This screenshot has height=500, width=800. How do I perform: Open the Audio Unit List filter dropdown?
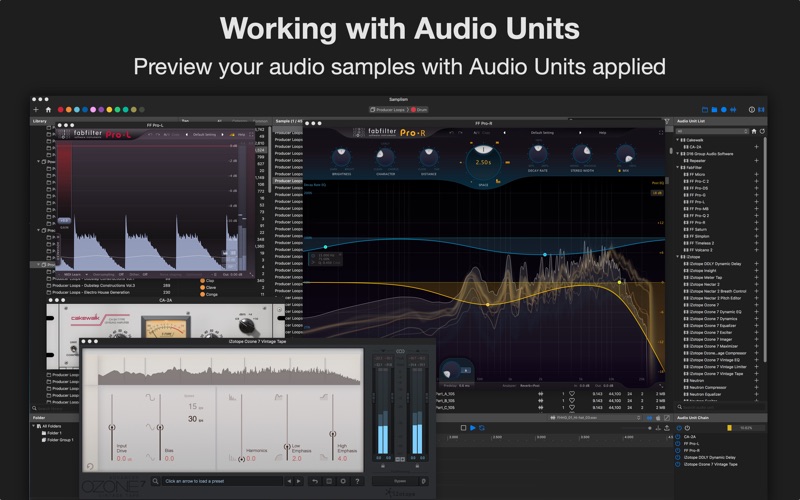[x=712, y=132]
